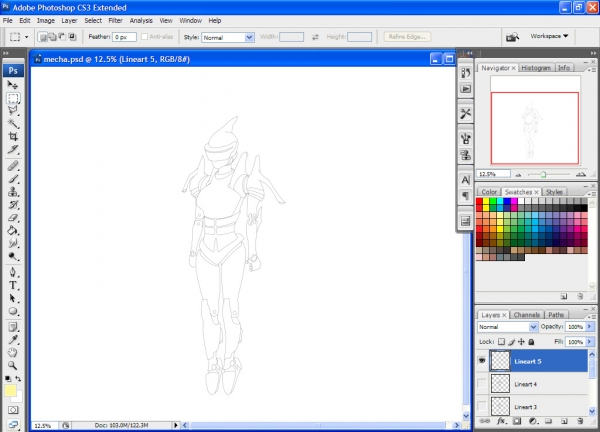Swap foreground and background colors
The width and height of the screenshot is (600, 432).
tap(18, 379)
